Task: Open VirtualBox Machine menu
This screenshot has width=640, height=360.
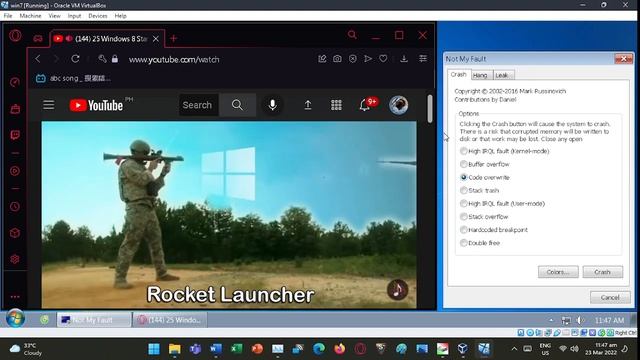Action: click(x=31, y=16)
